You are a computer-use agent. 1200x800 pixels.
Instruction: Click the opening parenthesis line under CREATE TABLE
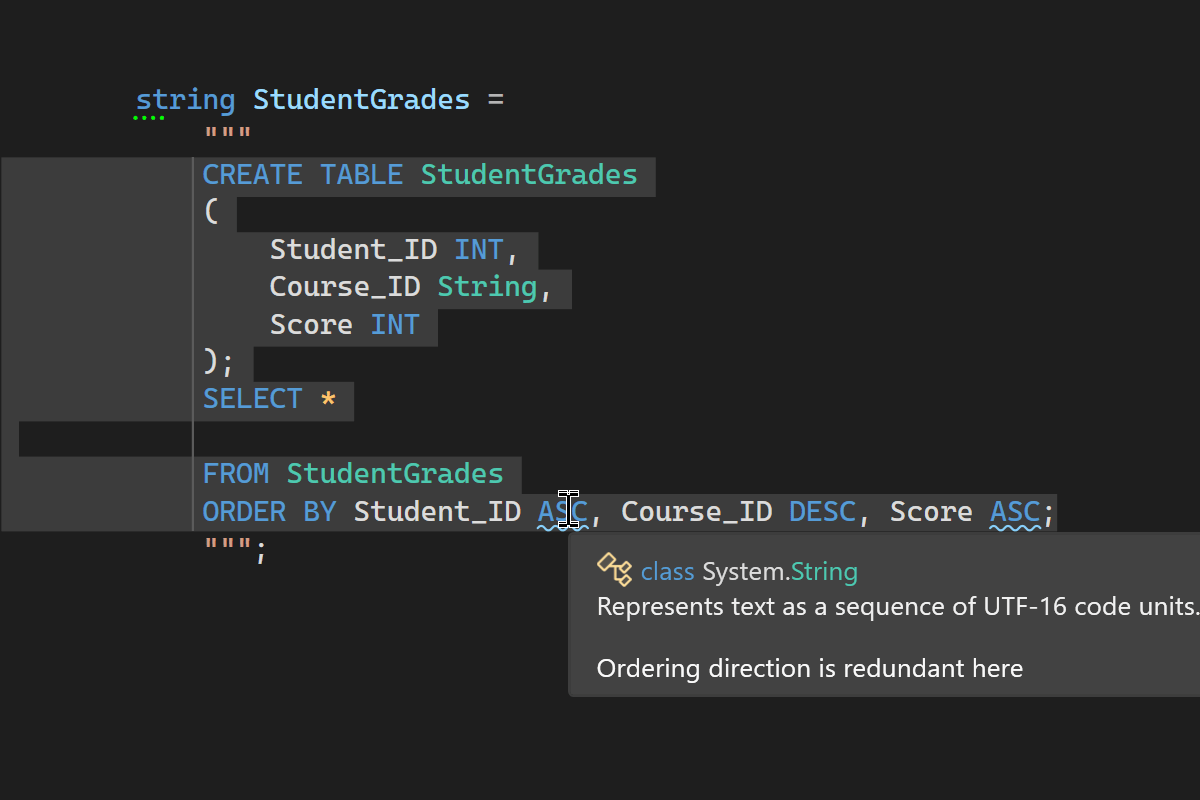click(x=211, y=212)
